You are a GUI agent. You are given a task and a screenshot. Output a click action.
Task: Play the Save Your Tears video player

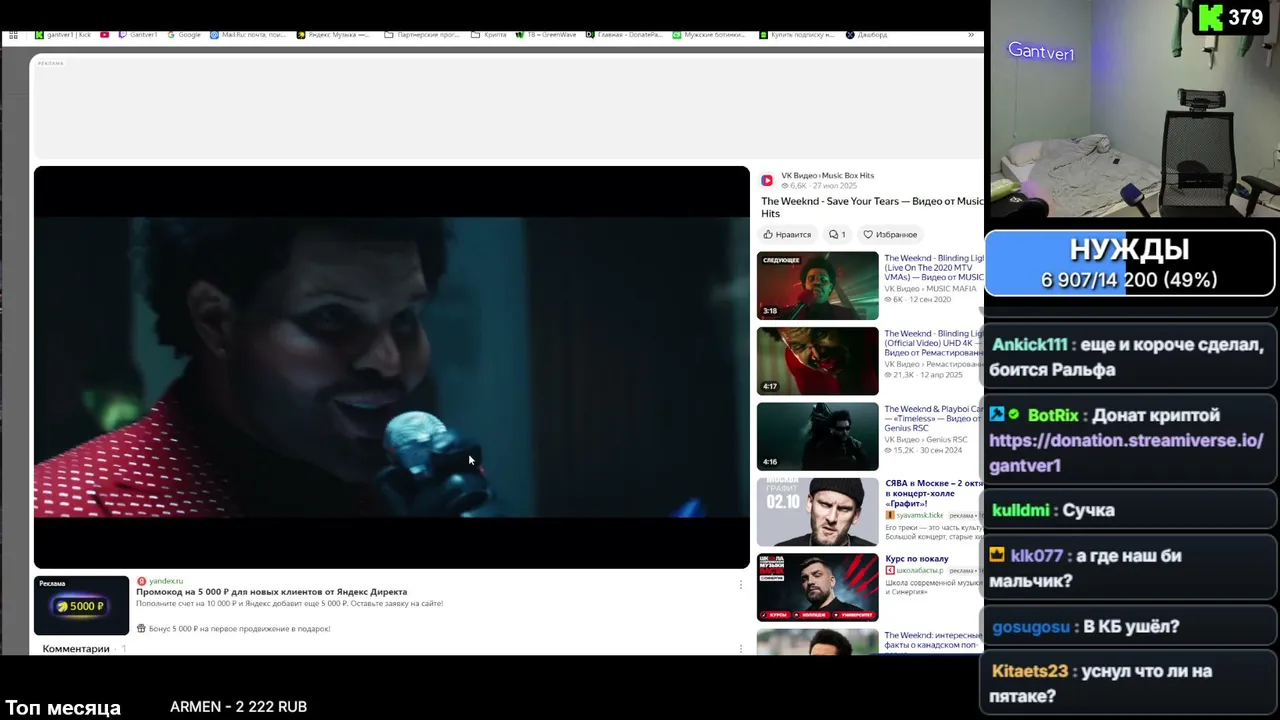pyautogui.click(x=391, y=367)
